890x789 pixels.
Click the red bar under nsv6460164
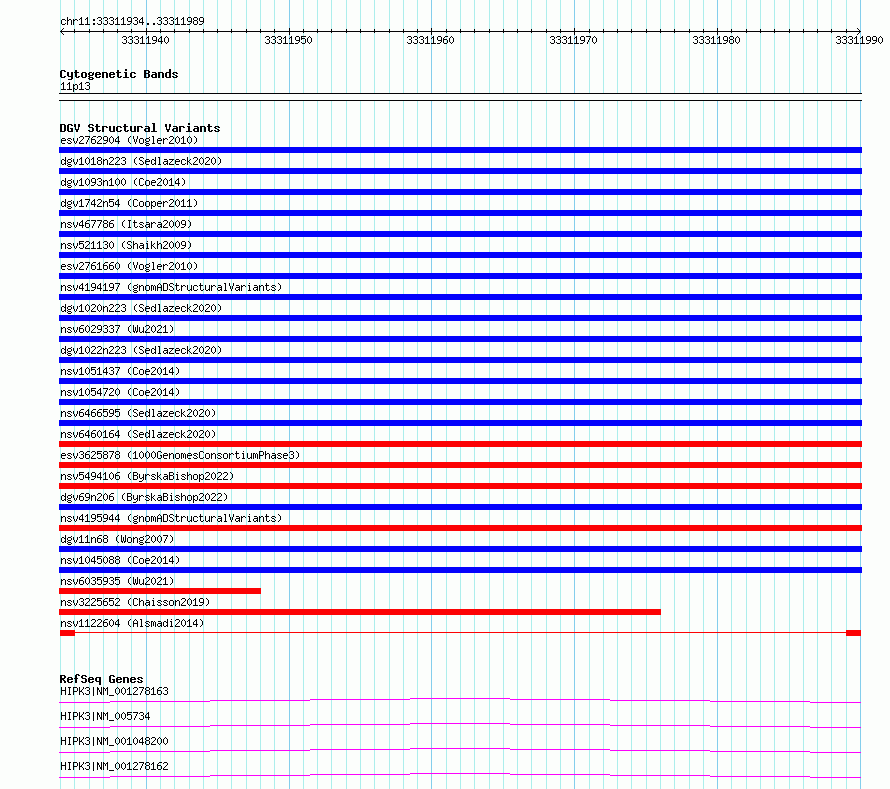tap(460, 444)
